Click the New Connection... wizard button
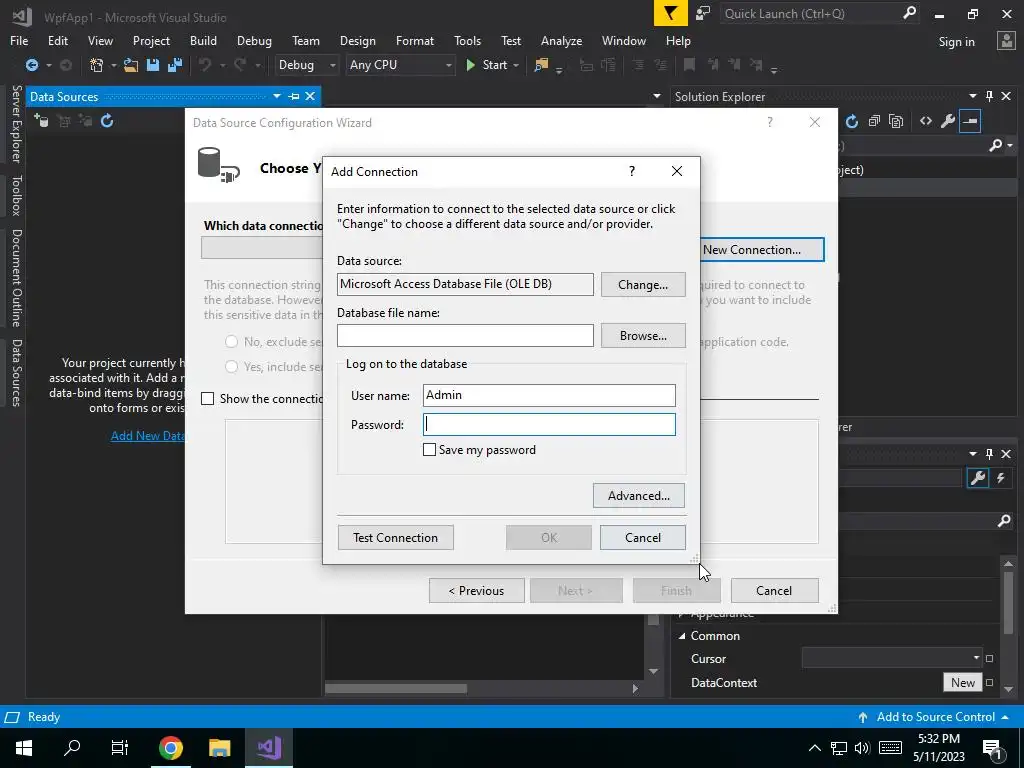This screenshot has height=768, width=1024. click(761, 249)
